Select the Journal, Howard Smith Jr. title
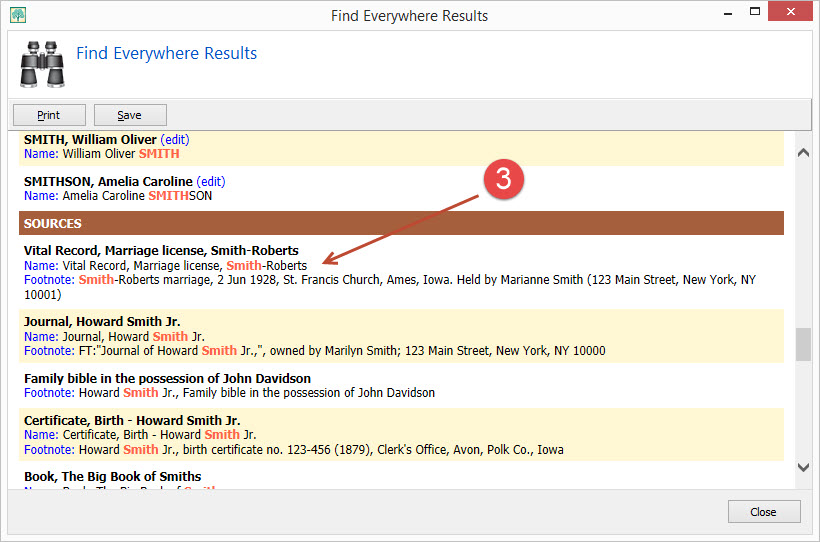This screenshot has height=542, width=820. click(x=102, y=321)
